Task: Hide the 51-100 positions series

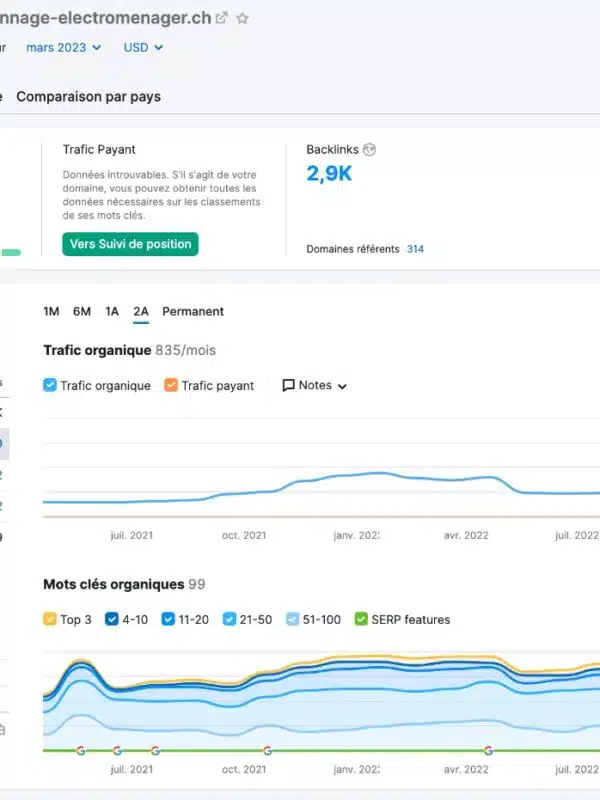Action: click(x=293, y=619)
